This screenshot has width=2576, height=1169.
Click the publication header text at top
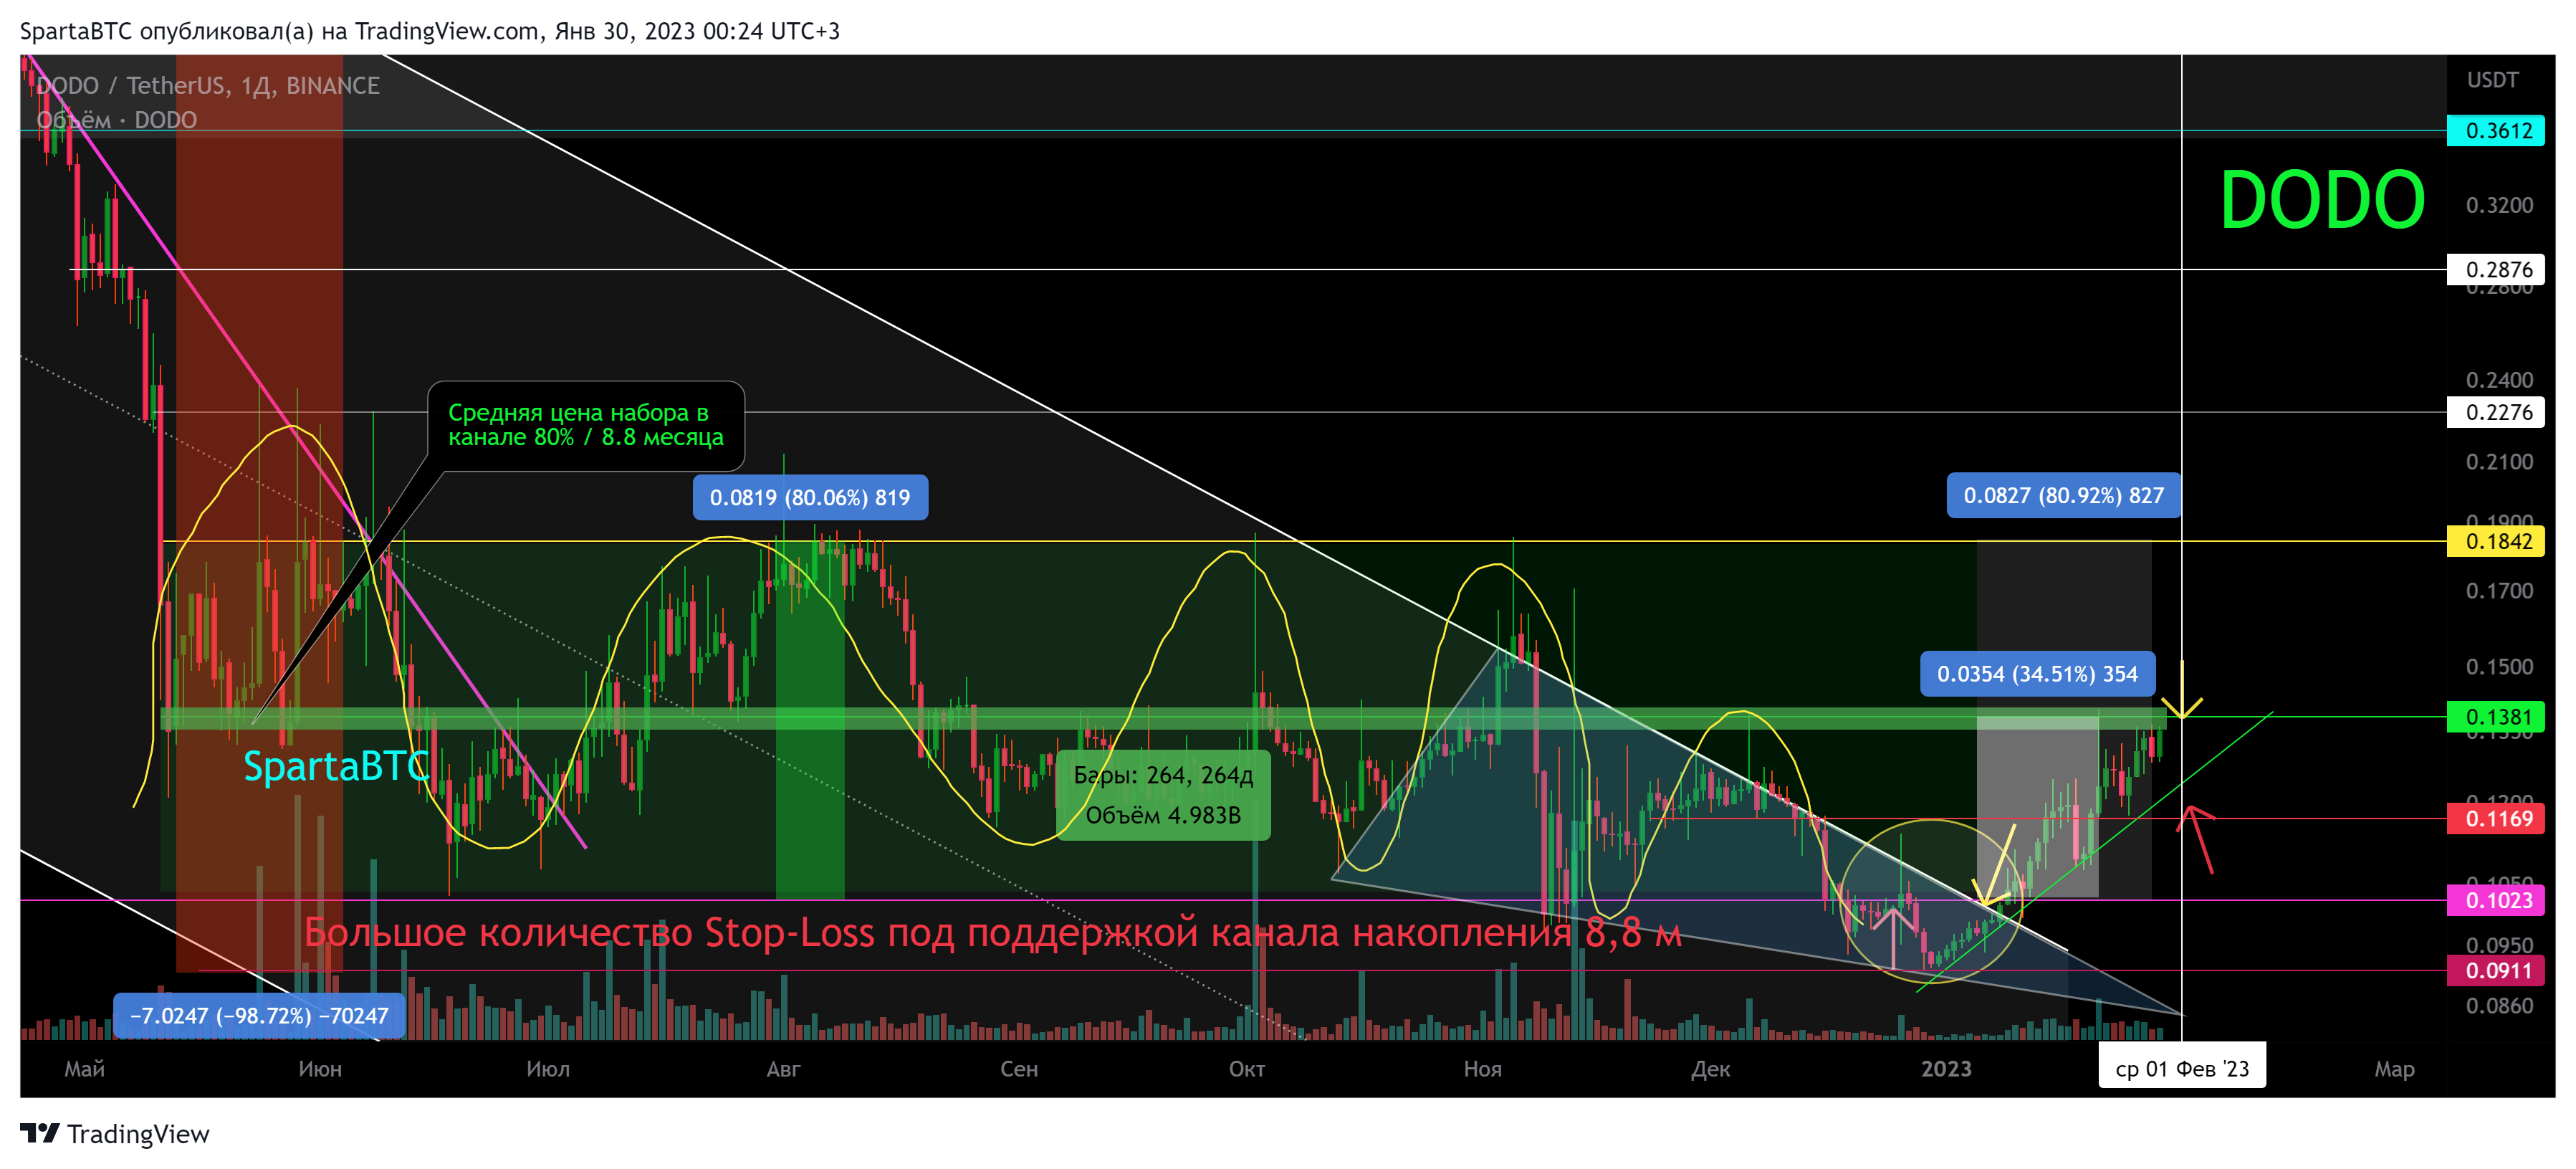430,31
